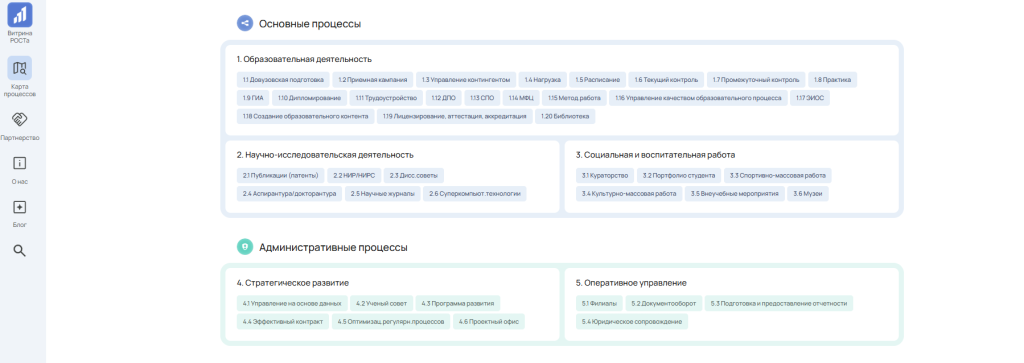This screenshot has width=1024, height=363.
Task: Open 2.3 Дисс.советы
Action: (x=413, y=176)
